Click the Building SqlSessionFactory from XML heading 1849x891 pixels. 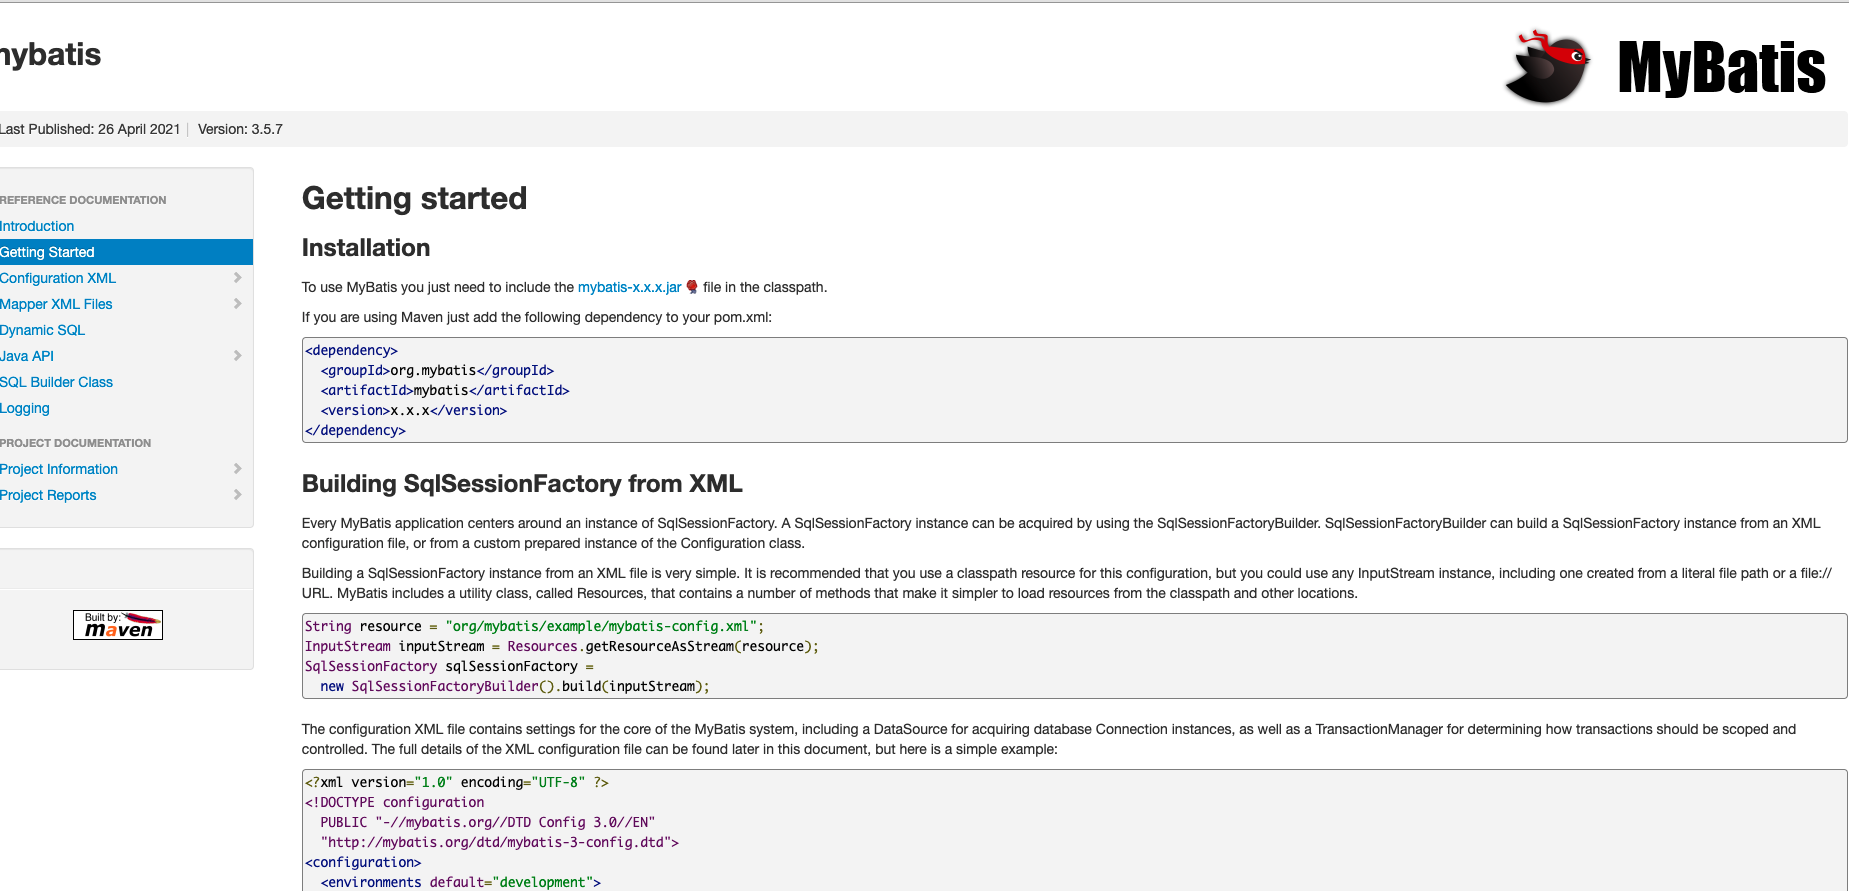coord(522,484)
